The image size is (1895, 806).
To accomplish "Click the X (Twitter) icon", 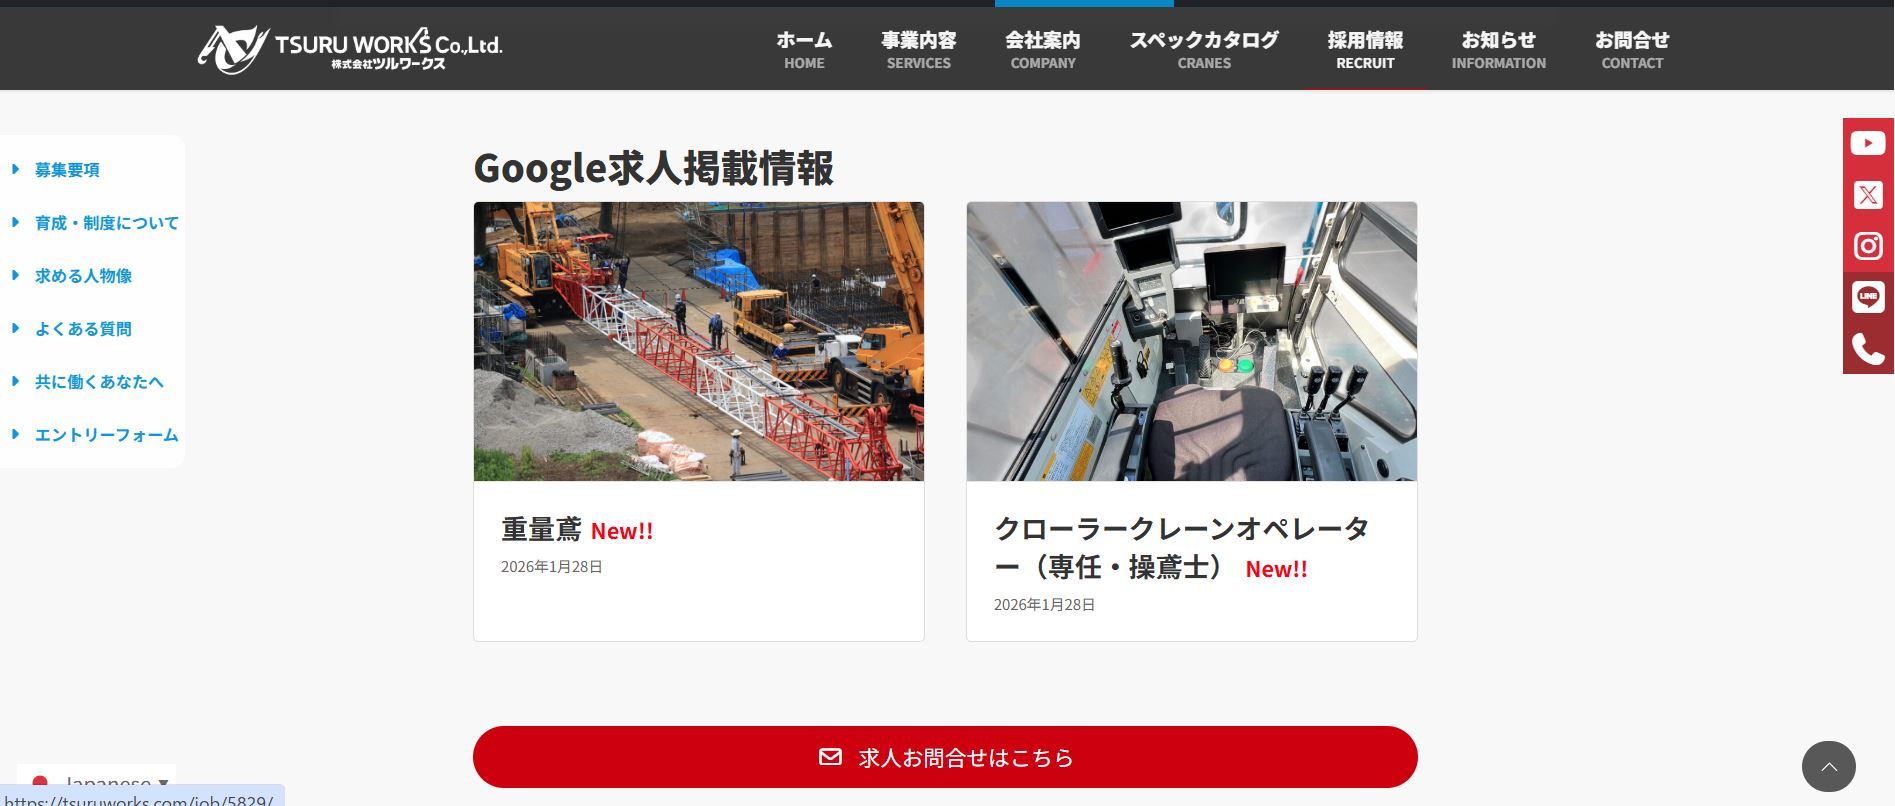I will tap(1867, 195).
